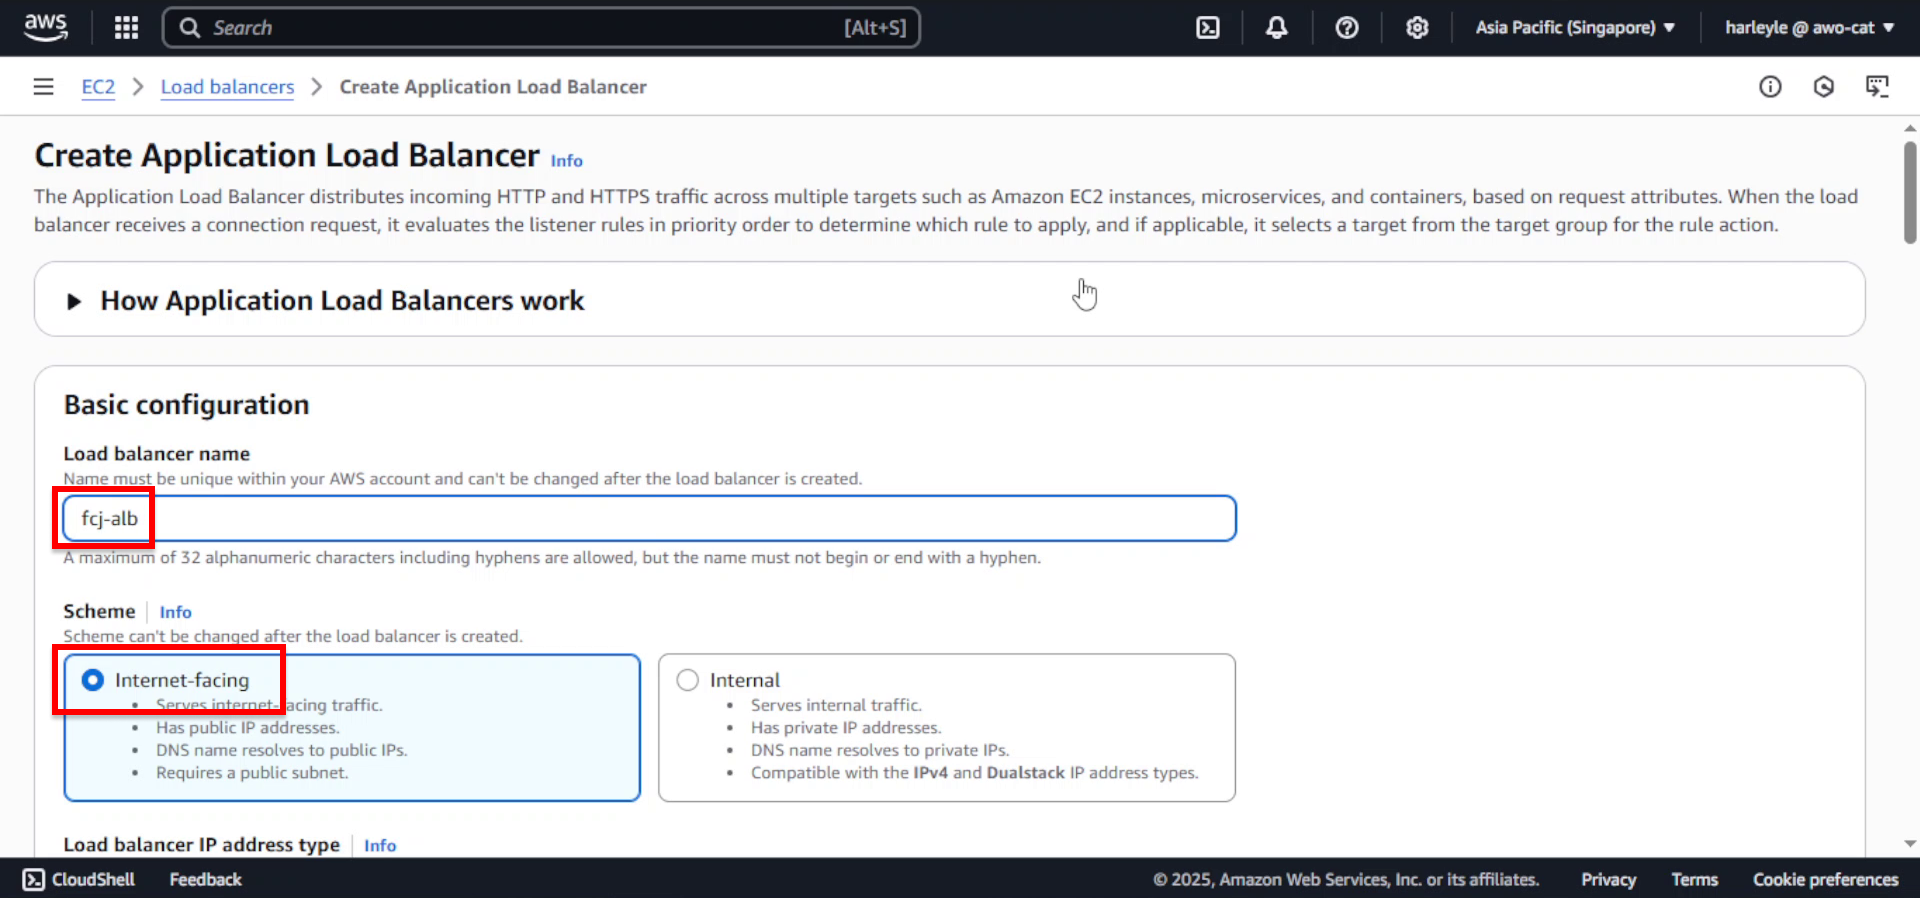This screenshot has width=1920, height=898.
Task: Toggle the side navigation hamburger menu
Action: pos(43,87)
